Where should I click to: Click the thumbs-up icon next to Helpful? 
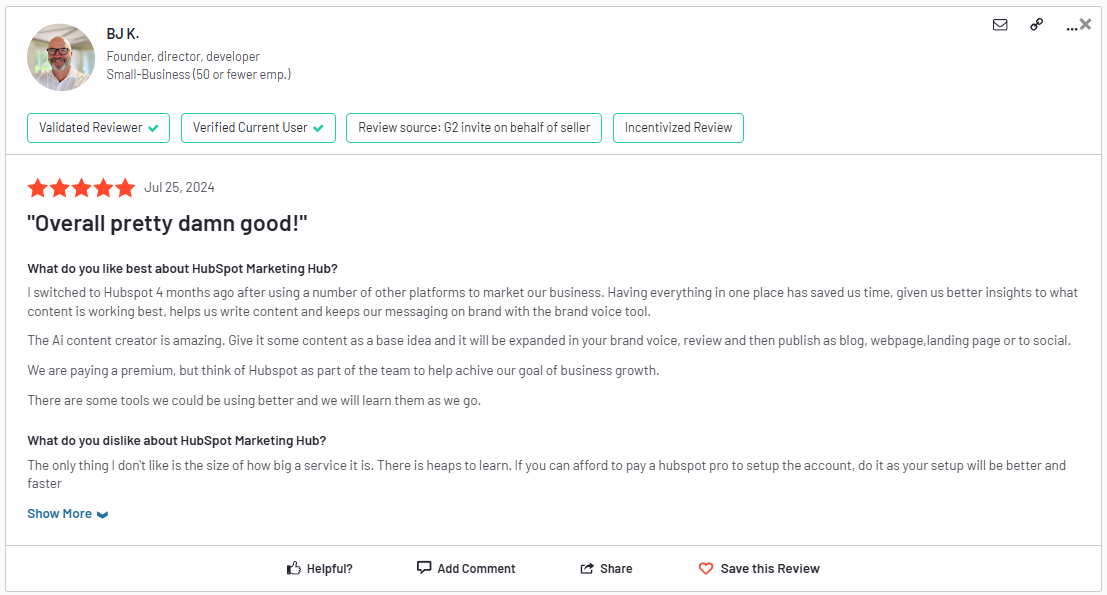[x=292, y=567]
